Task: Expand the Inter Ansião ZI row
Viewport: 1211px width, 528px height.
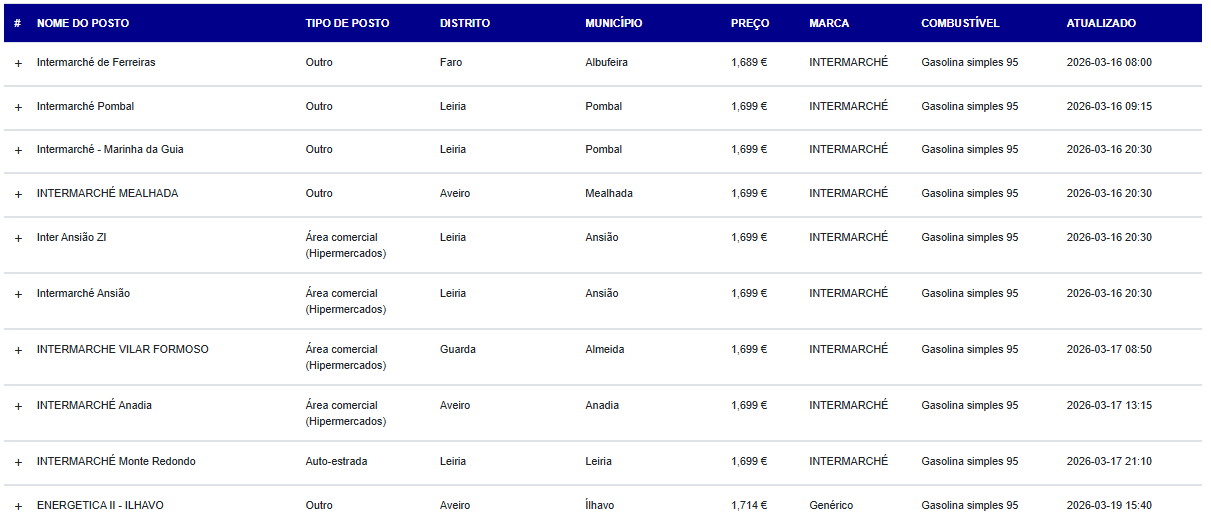Action: (x=18, y=238)
